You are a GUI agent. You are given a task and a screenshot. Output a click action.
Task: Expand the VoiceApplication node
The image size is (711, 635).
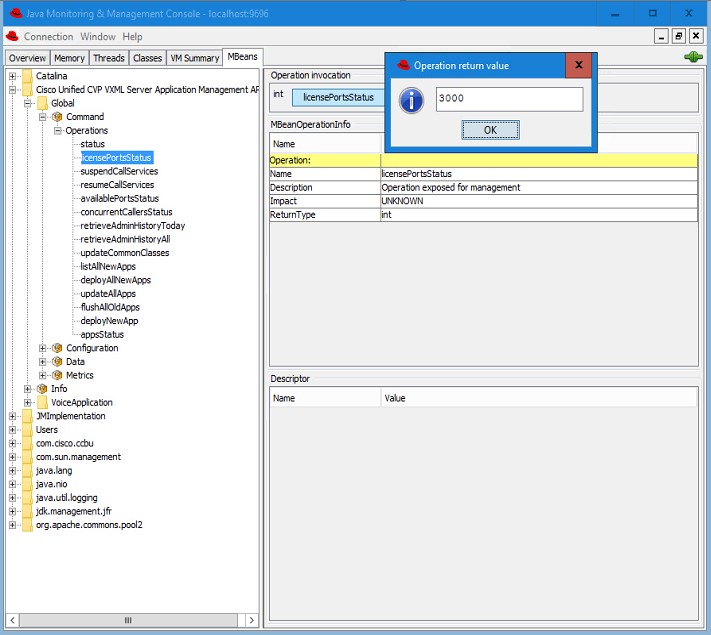click(27, 403)
